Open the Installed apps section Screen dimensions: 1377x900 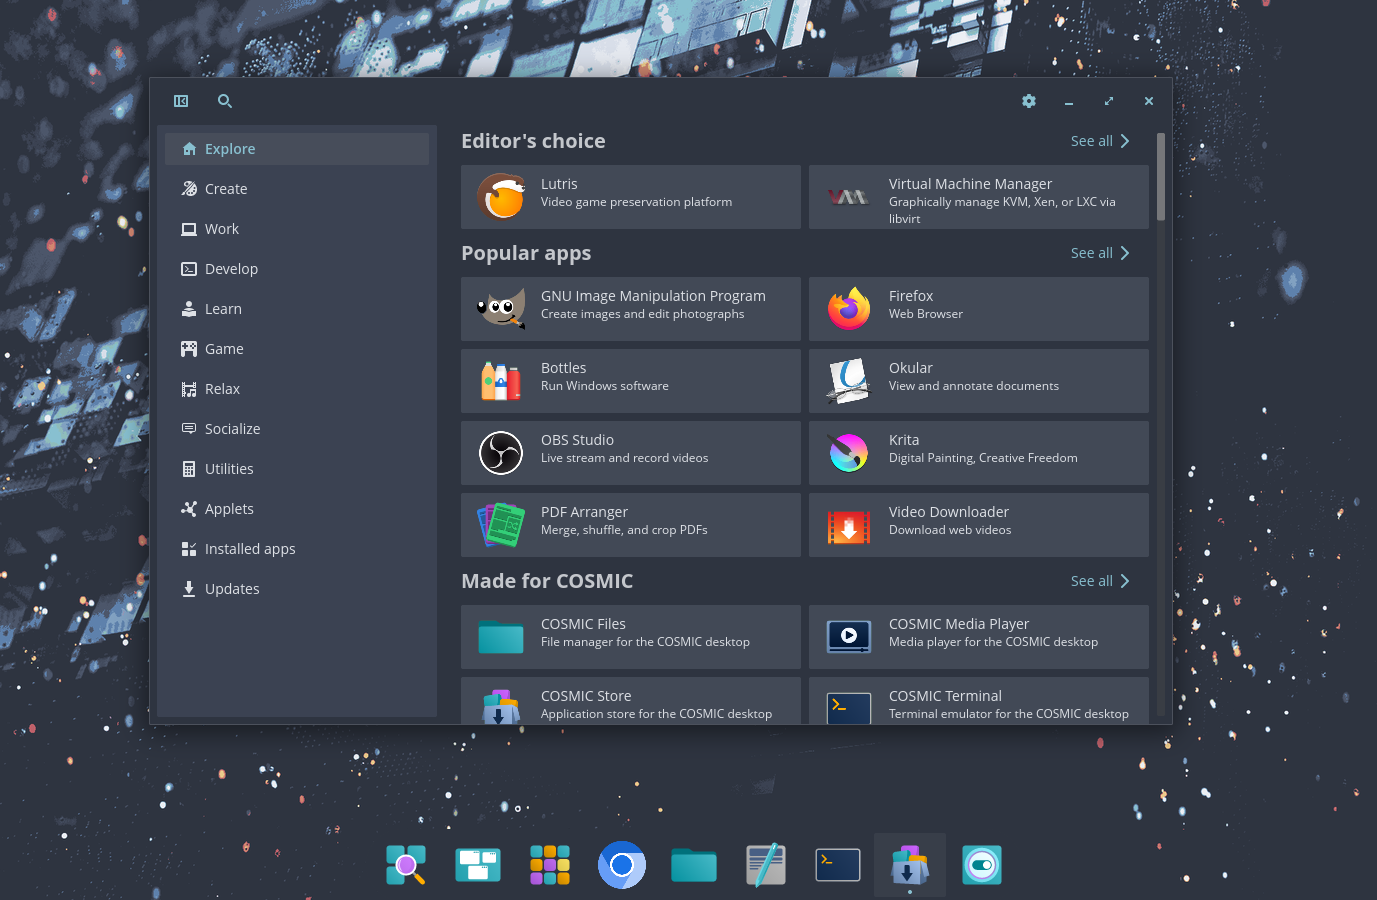250,549
